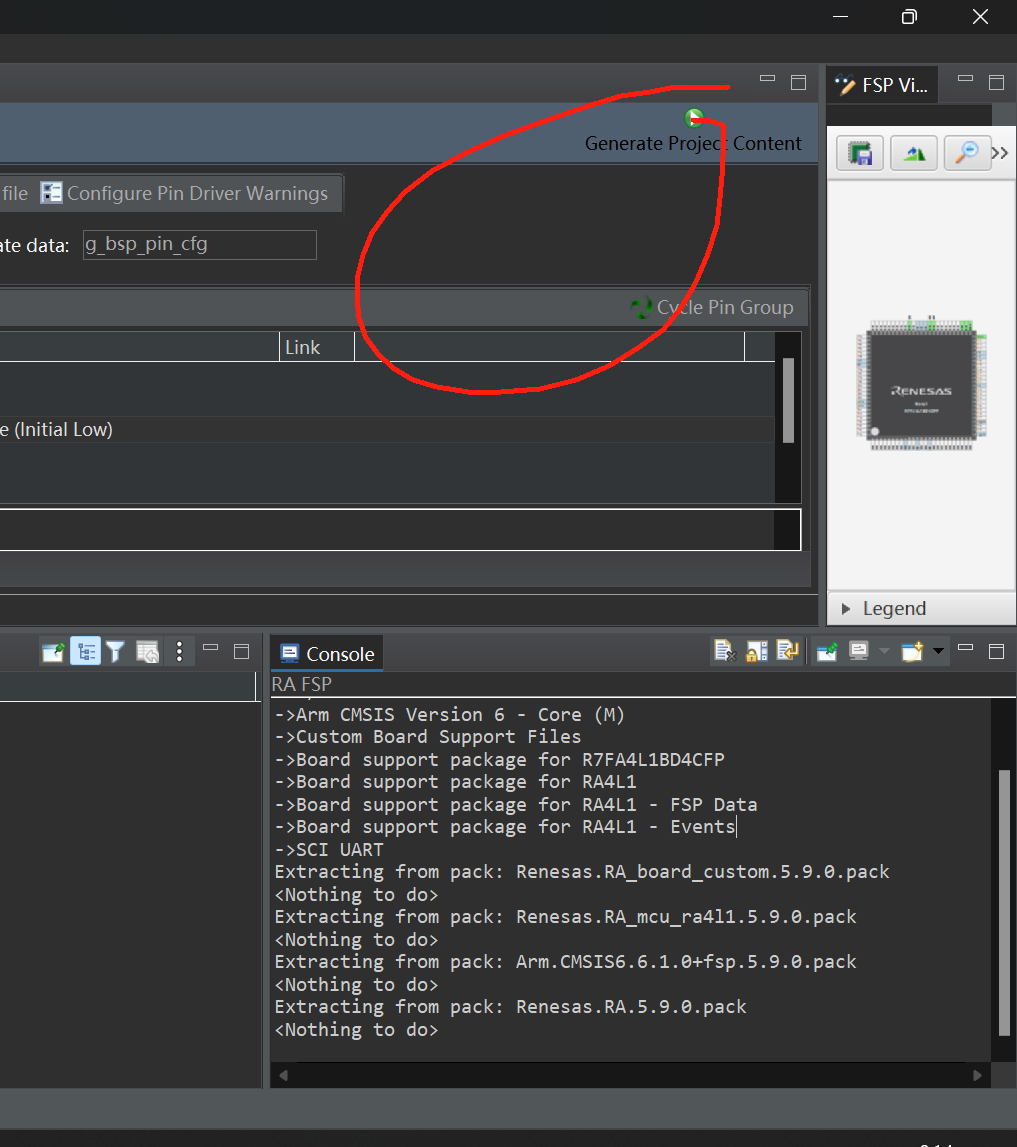Open the three-dot view menu
1017x1147 pixels.
click(179, 651)
